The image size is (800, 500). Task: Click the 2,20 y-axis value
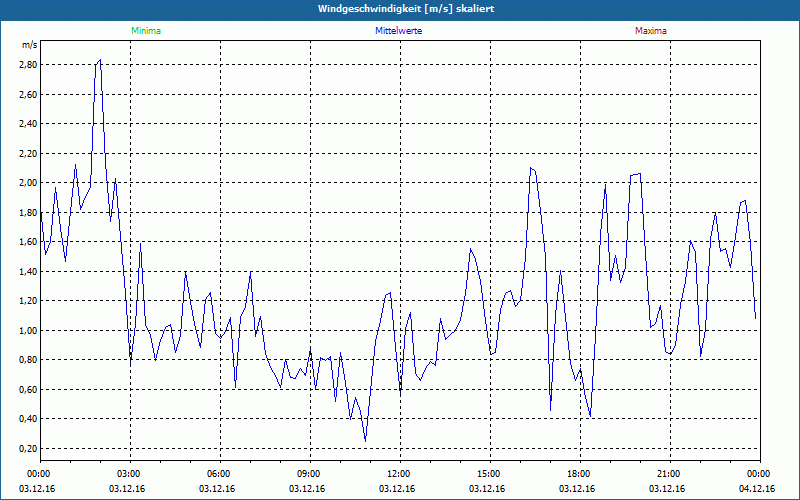[29, 154]
